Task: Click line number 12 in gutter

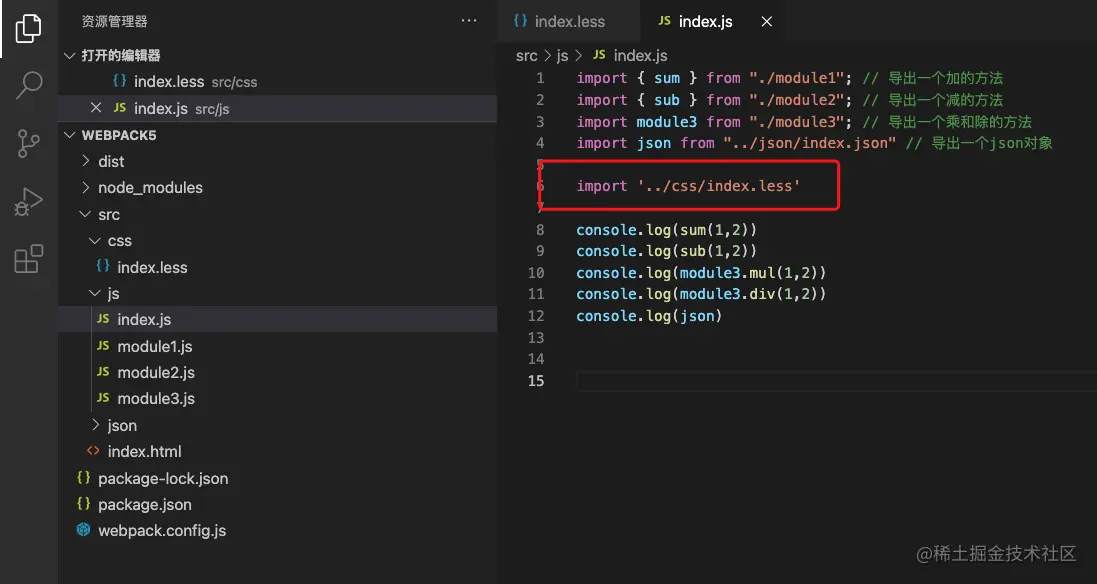Action: pyautogui.click(x=536, y=315)
